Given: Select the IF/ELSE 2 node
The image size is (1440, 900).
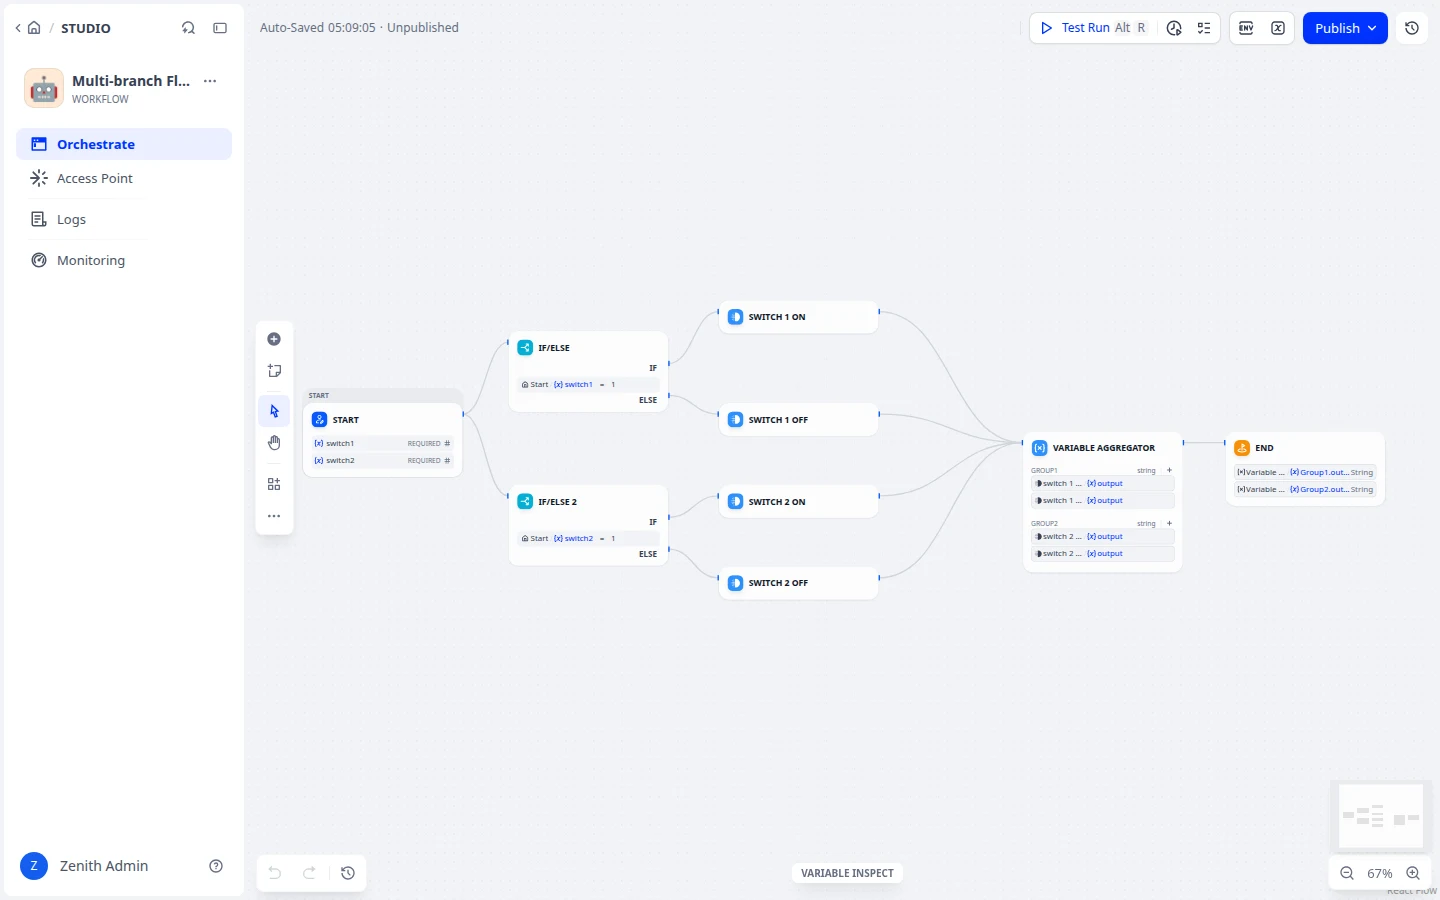Looking at the screenshot, I should pos(589,525).
